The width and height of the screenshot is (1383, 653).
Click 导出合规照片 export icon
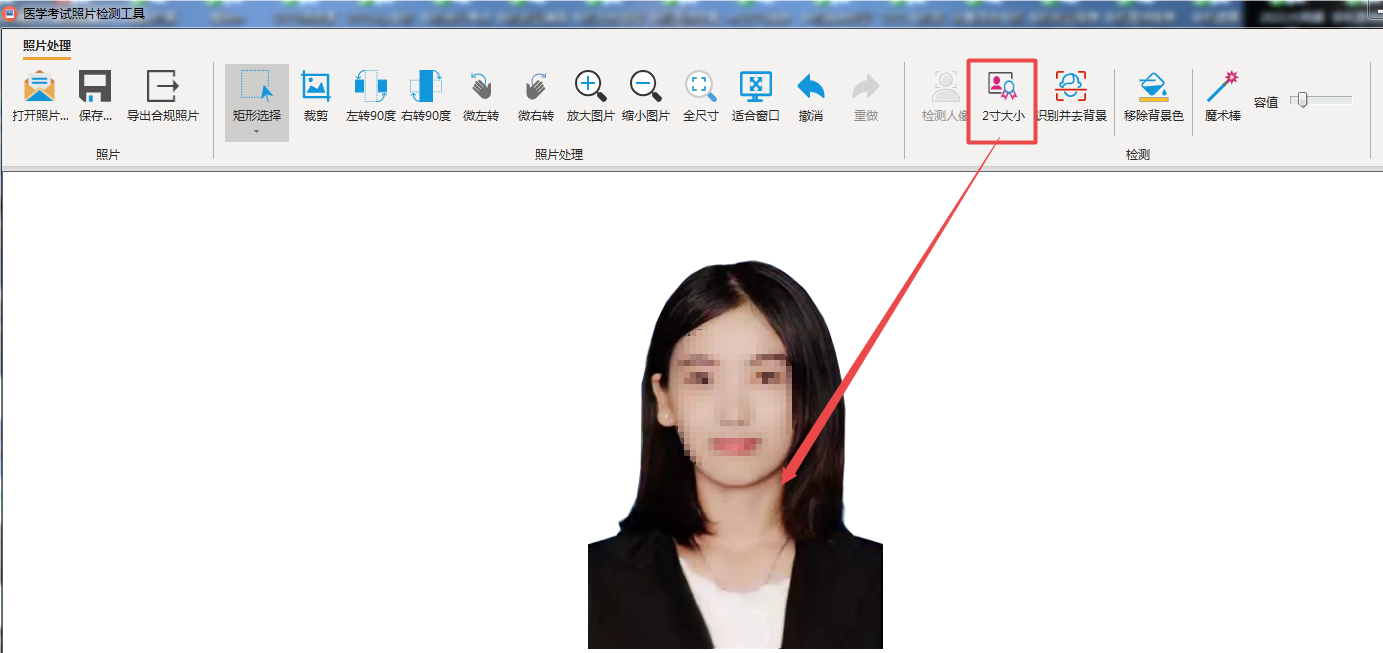click(x=162, y=88)
